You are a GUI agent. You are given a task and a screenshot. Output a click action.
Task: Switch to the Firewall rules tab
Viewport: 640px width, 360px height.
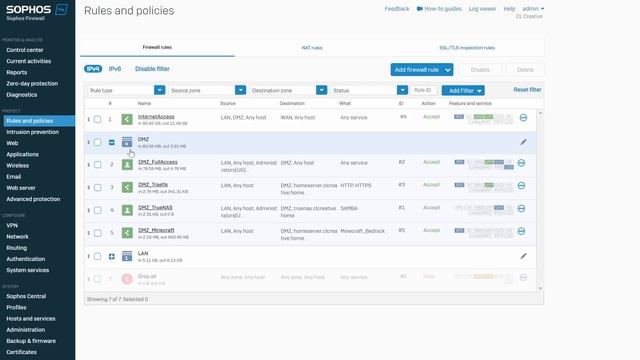point(157,47)
